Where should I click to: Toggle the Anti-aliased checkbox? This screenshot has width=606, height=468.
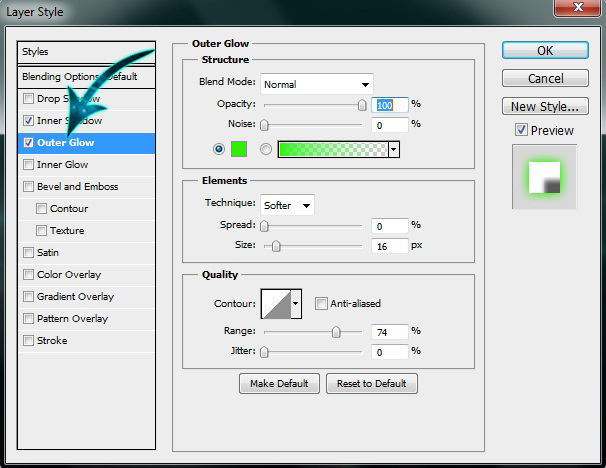(321, 304)
